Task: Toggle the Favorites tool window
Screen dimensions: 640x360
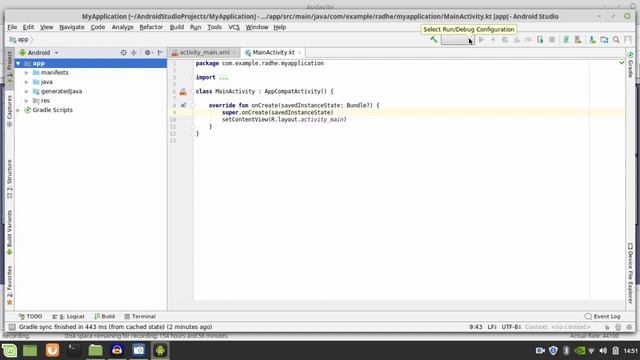Action: (9, 285)
